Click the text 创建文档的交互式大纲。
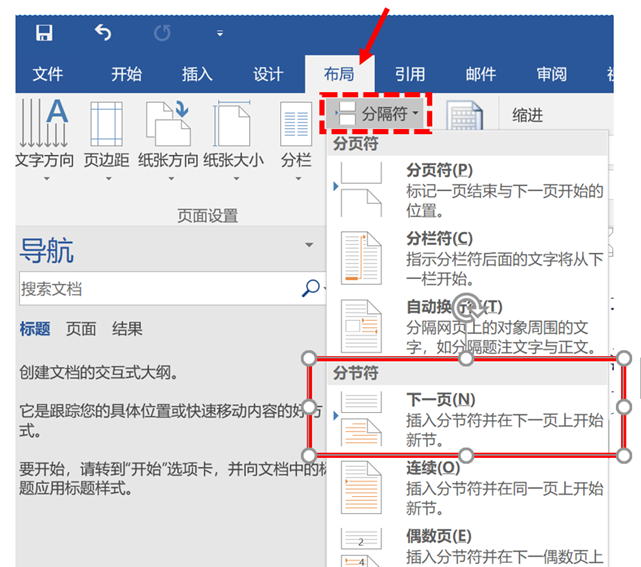The image size is (641, 567). (x=99, y=372)
